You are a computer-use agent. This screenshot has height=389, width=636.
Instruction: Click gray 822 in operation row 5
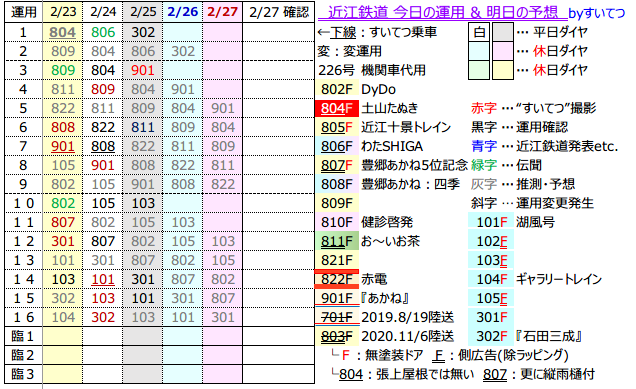[x=63, y=108]
